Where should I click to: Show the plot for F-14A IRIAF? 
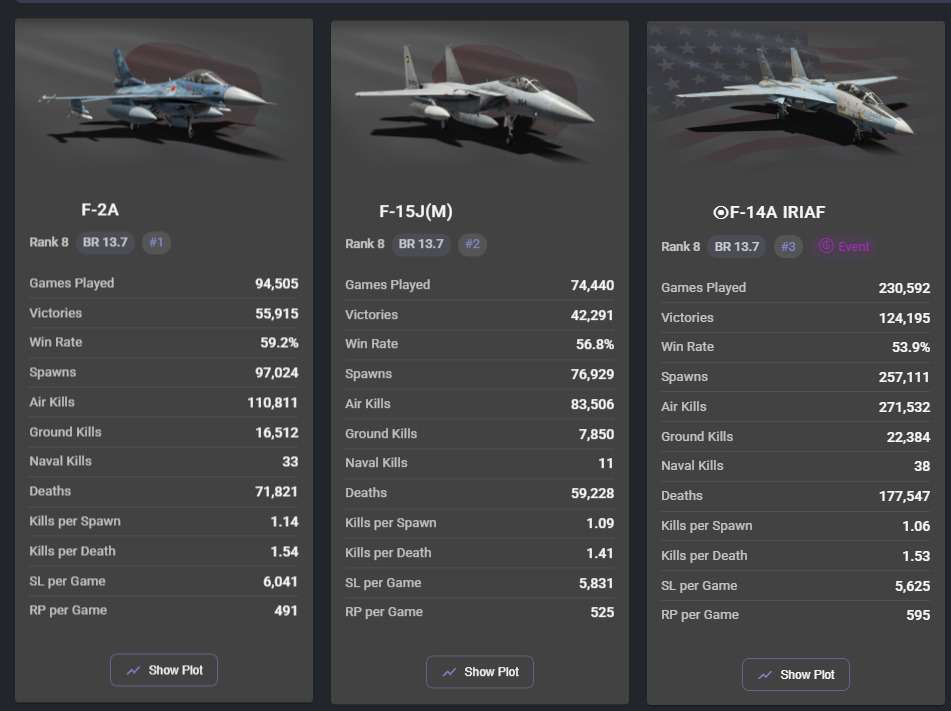point(796,674)
